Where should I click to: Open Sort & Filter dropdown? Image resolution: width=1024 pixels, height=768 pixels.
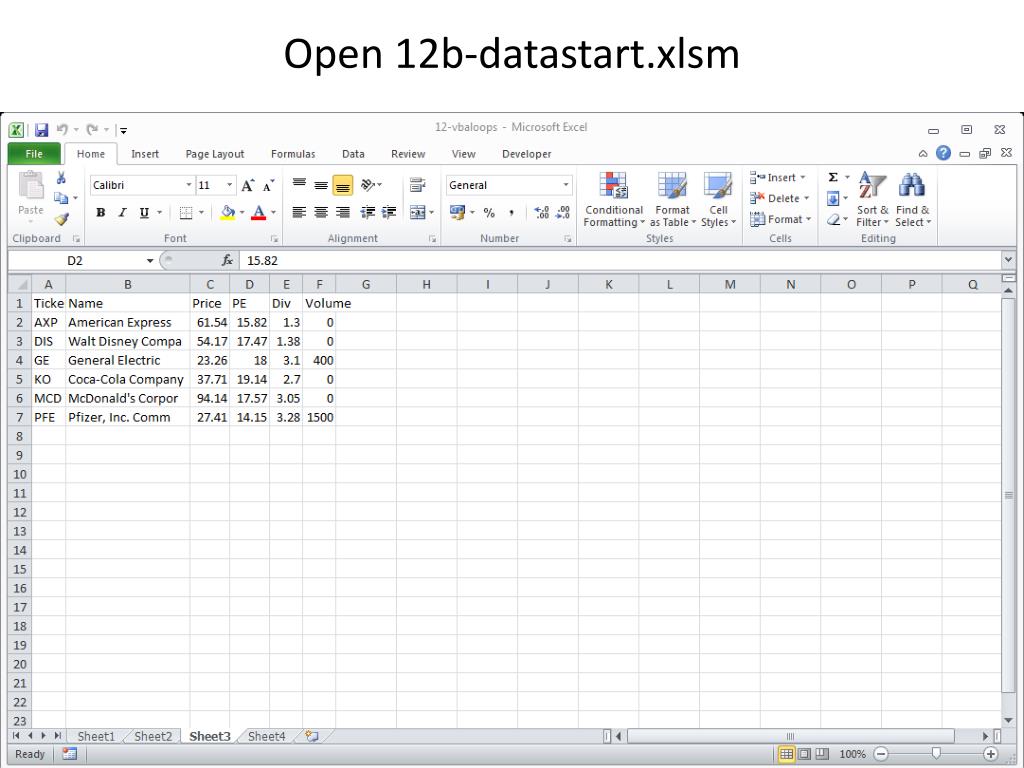coord(872,200)
